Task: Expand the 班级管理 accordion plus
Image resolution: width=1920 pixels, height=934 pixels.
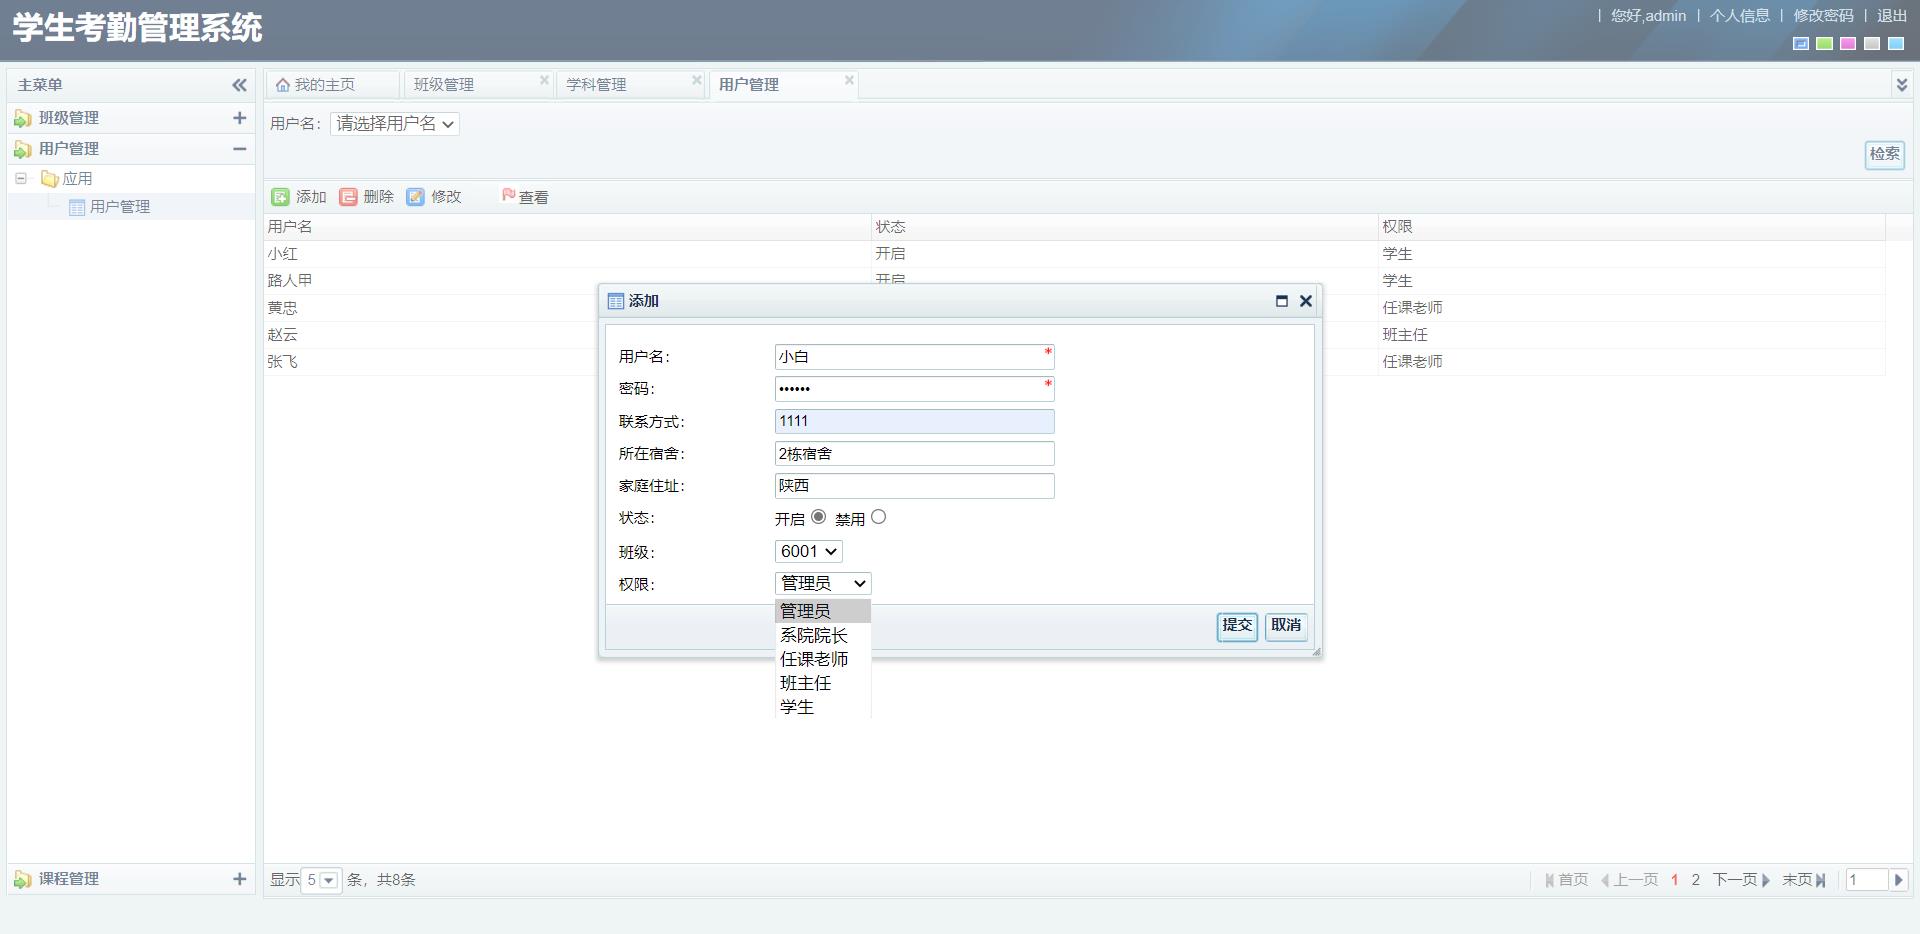Action: [239, 118]
